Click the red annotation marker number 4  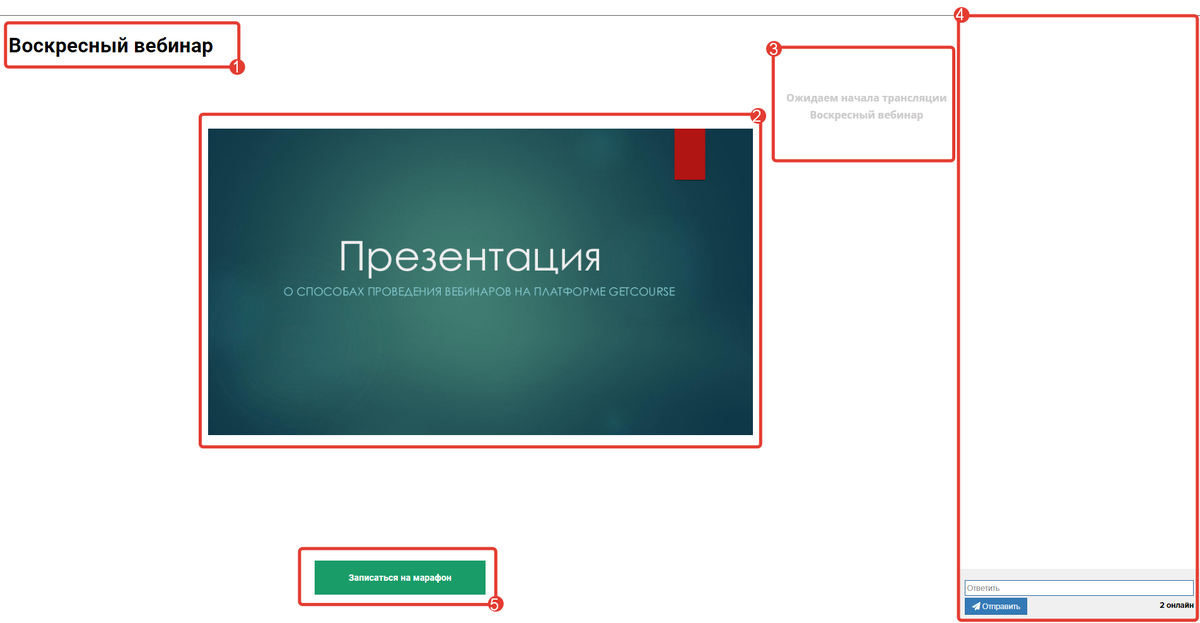960,15
